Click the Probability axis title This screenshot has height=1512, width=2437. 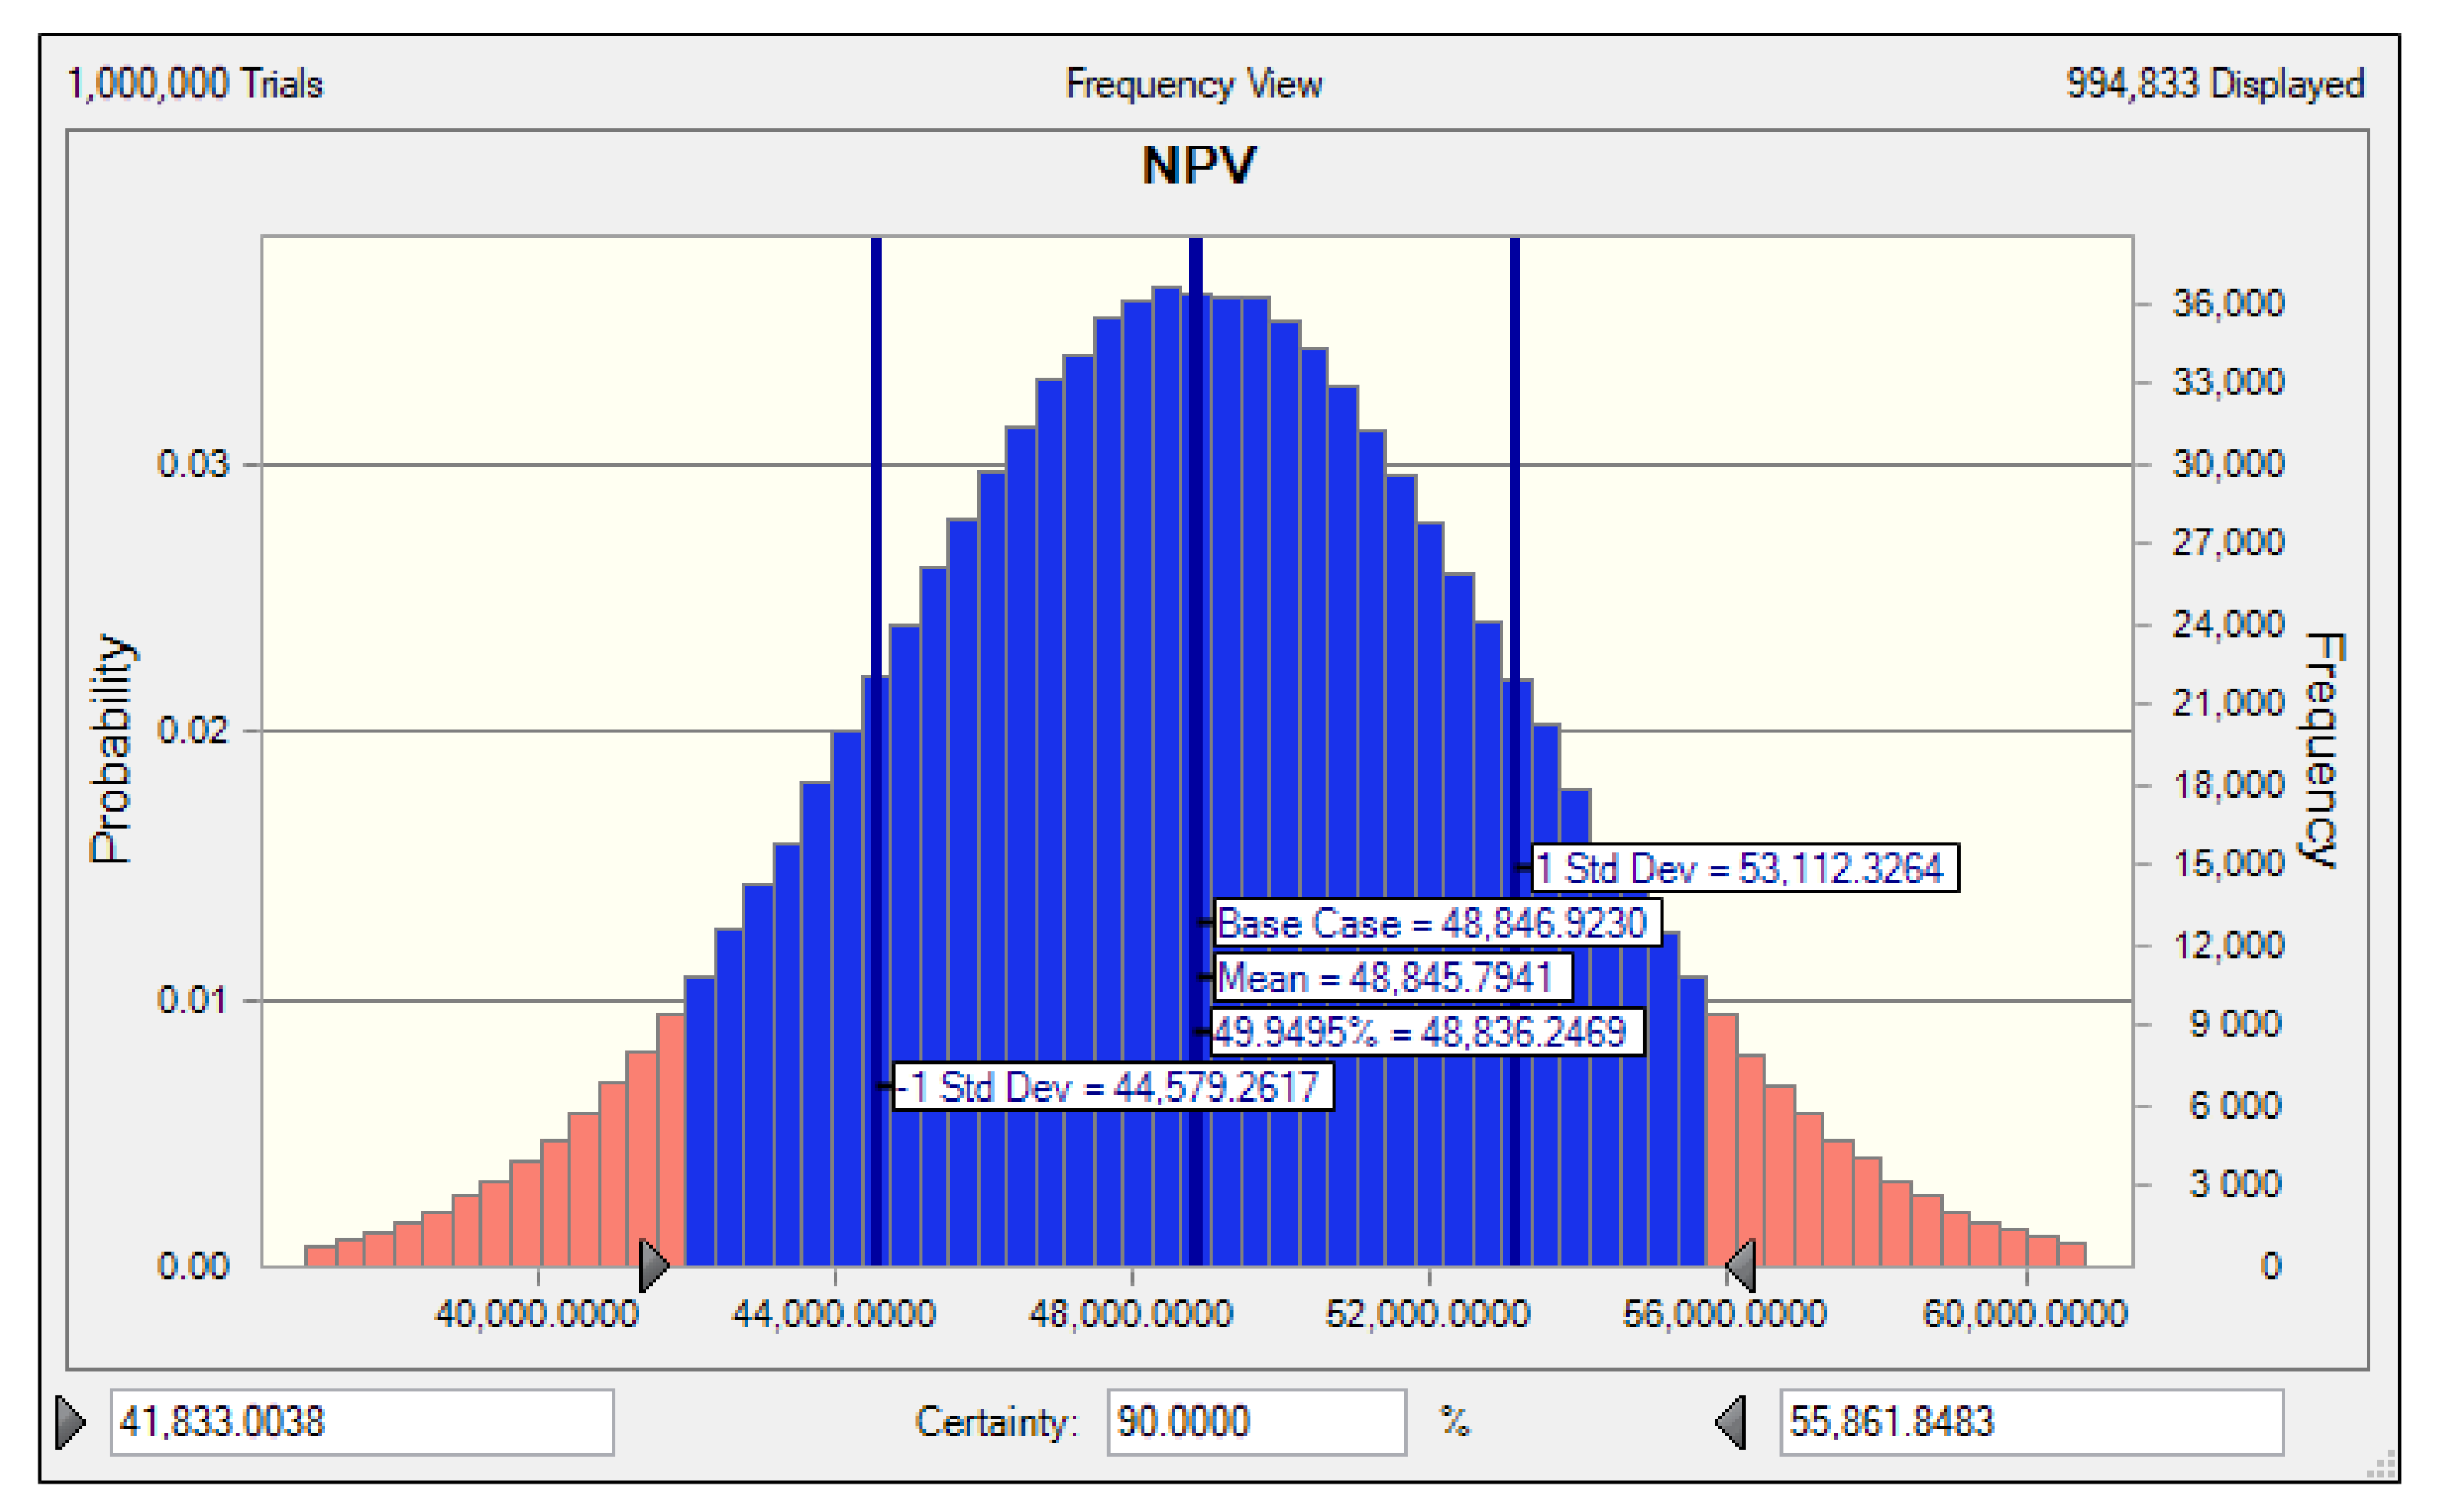click(x=111, y=748)
